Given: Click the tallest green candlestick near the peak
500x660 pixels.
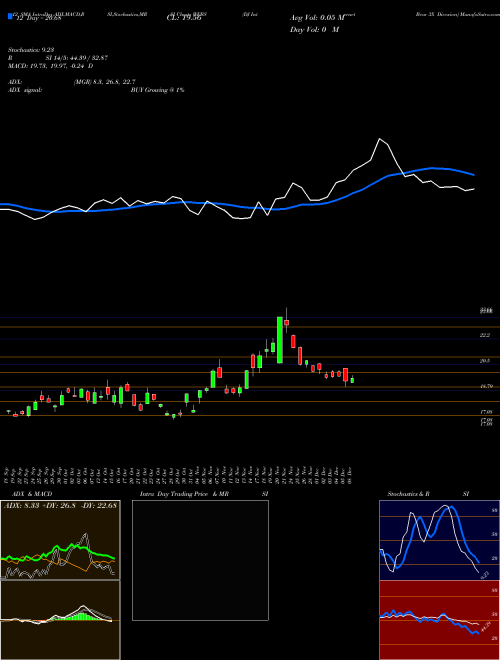Looking at the screenshot, I should pyautogui.click(x=279, y=340).
